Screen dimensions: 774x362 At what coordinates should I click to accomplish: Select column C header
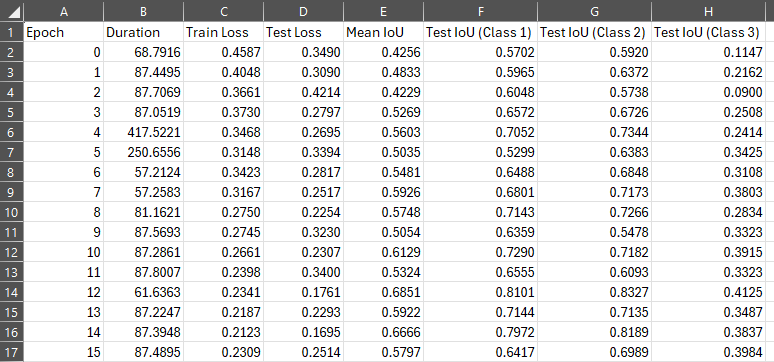pos(223,12)
